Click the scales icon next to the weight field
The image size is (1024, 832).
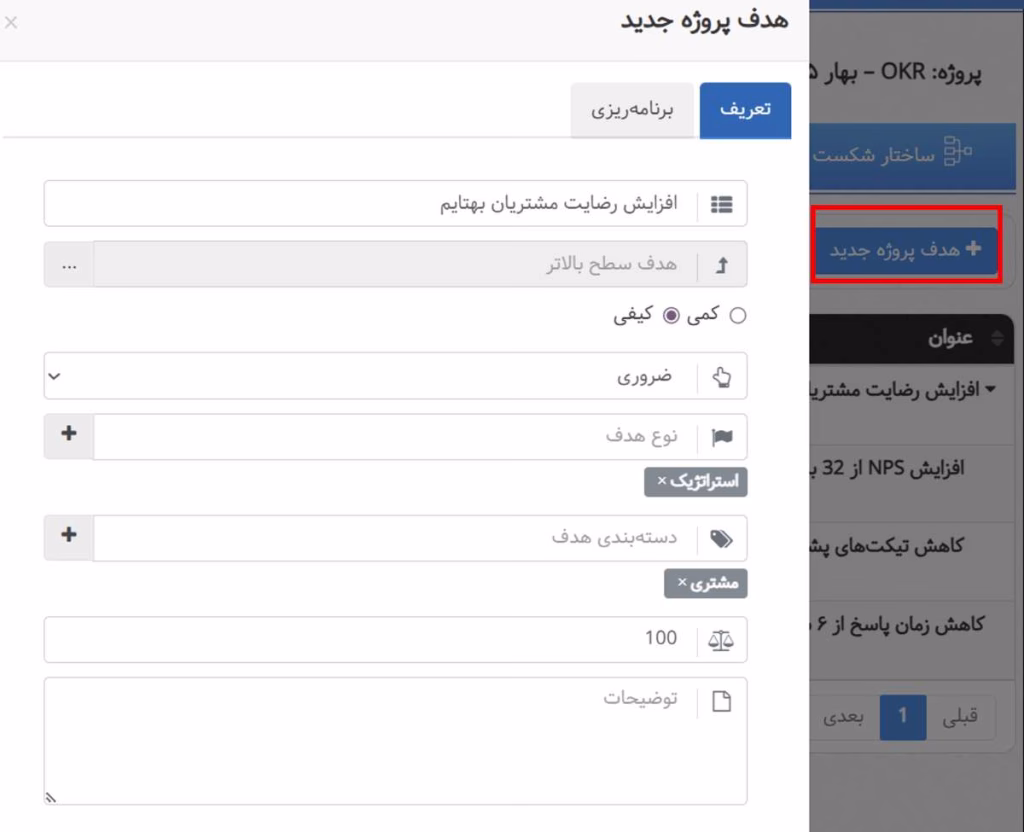coord(722,639)
